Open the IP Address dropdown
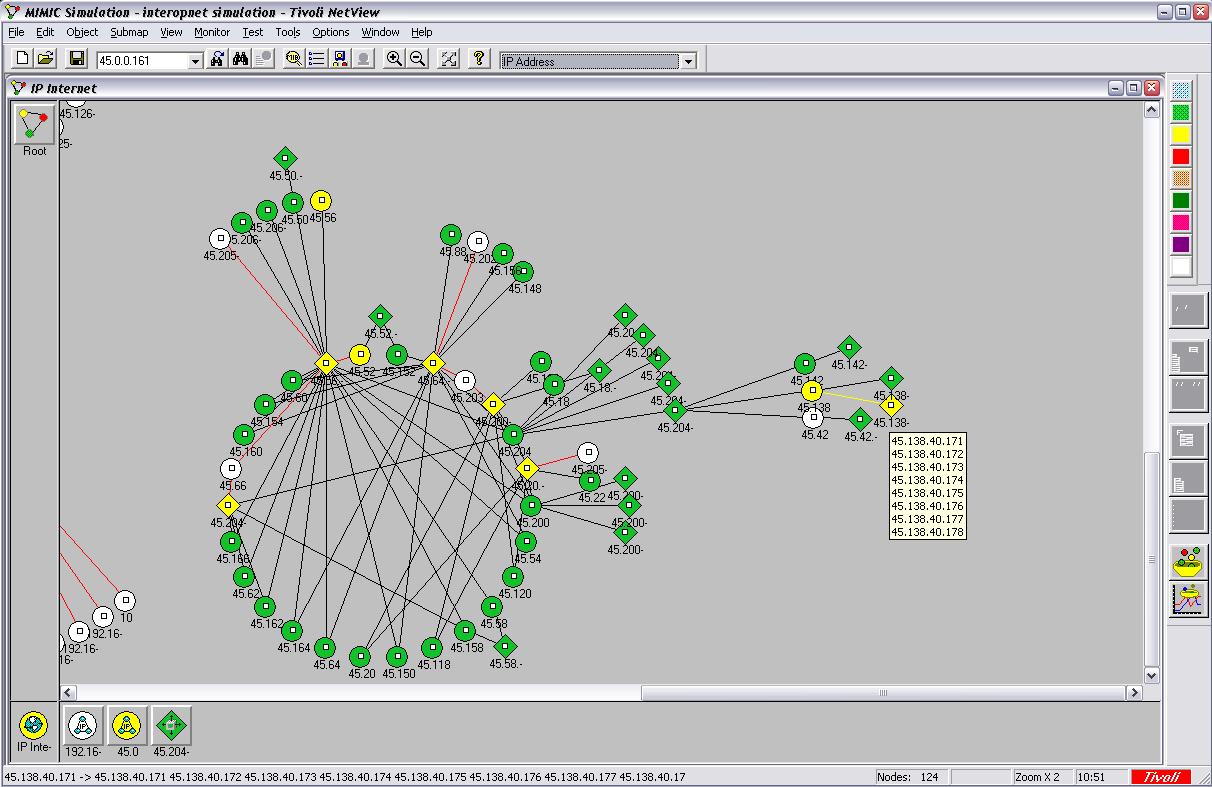 point(689,60)
